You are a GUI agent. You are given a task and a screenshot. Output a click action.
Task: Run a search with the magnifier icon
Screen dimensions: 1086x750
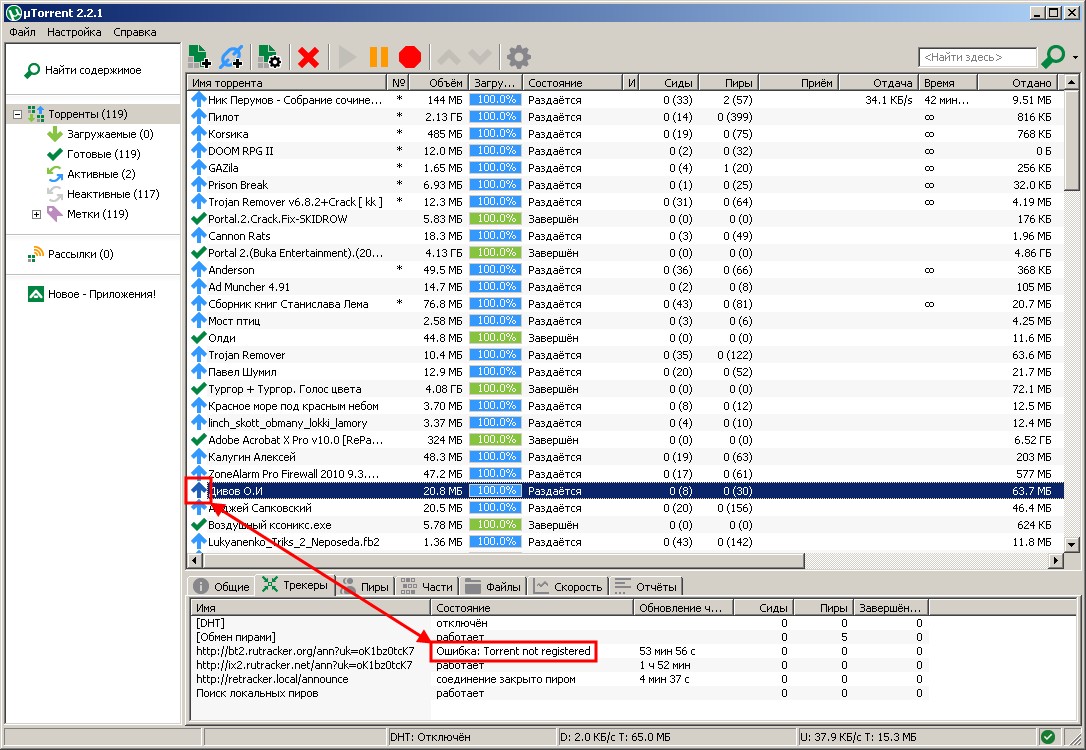pyautogui.click(x=1051, y=57)
